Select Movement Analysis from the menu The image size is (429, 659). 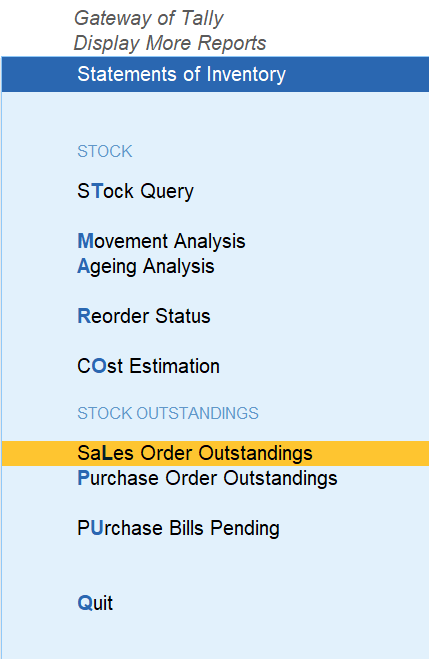tap(161, 241)
